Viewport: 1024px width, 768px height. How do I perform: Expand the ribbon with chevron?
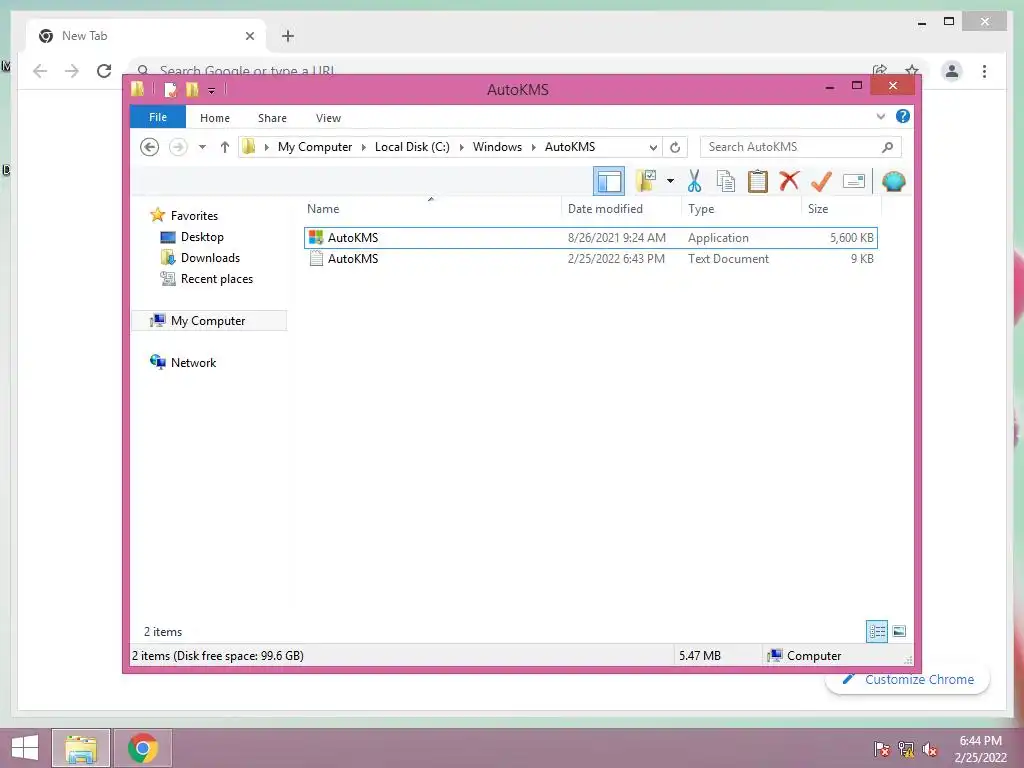point(880,116)
